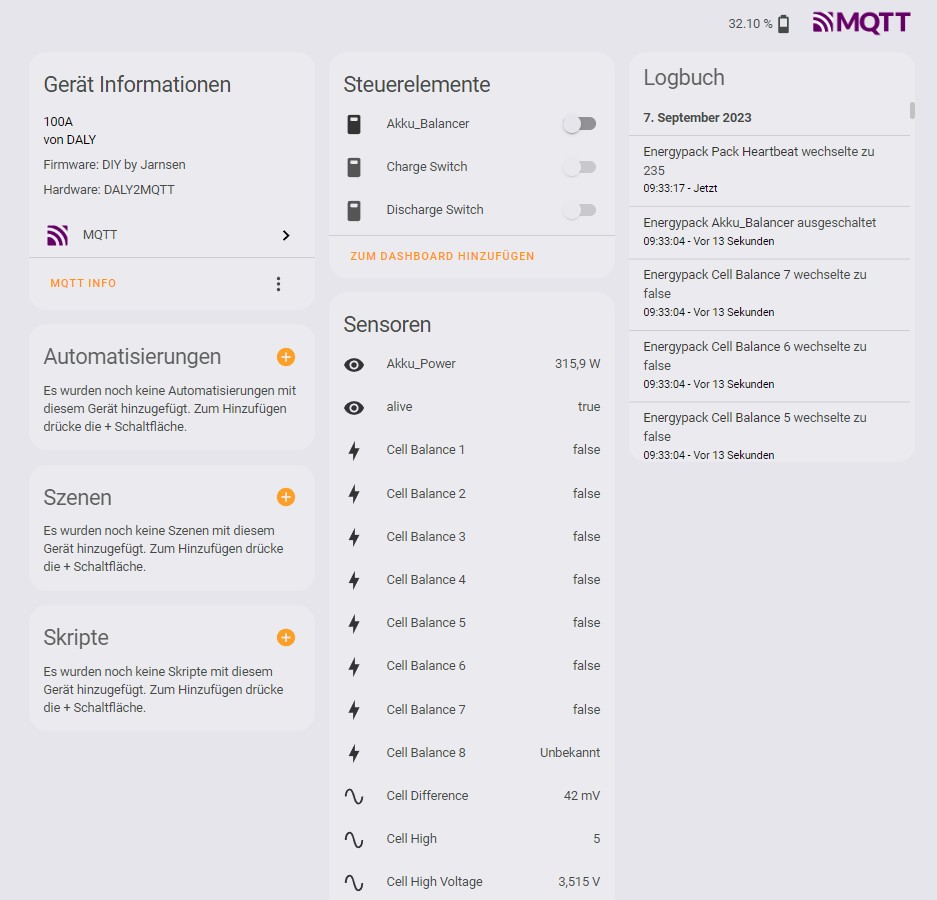Click the battery icon next to Charge Switch
The height and width of the screenshot is (900, 937).
tap(354, 167)
